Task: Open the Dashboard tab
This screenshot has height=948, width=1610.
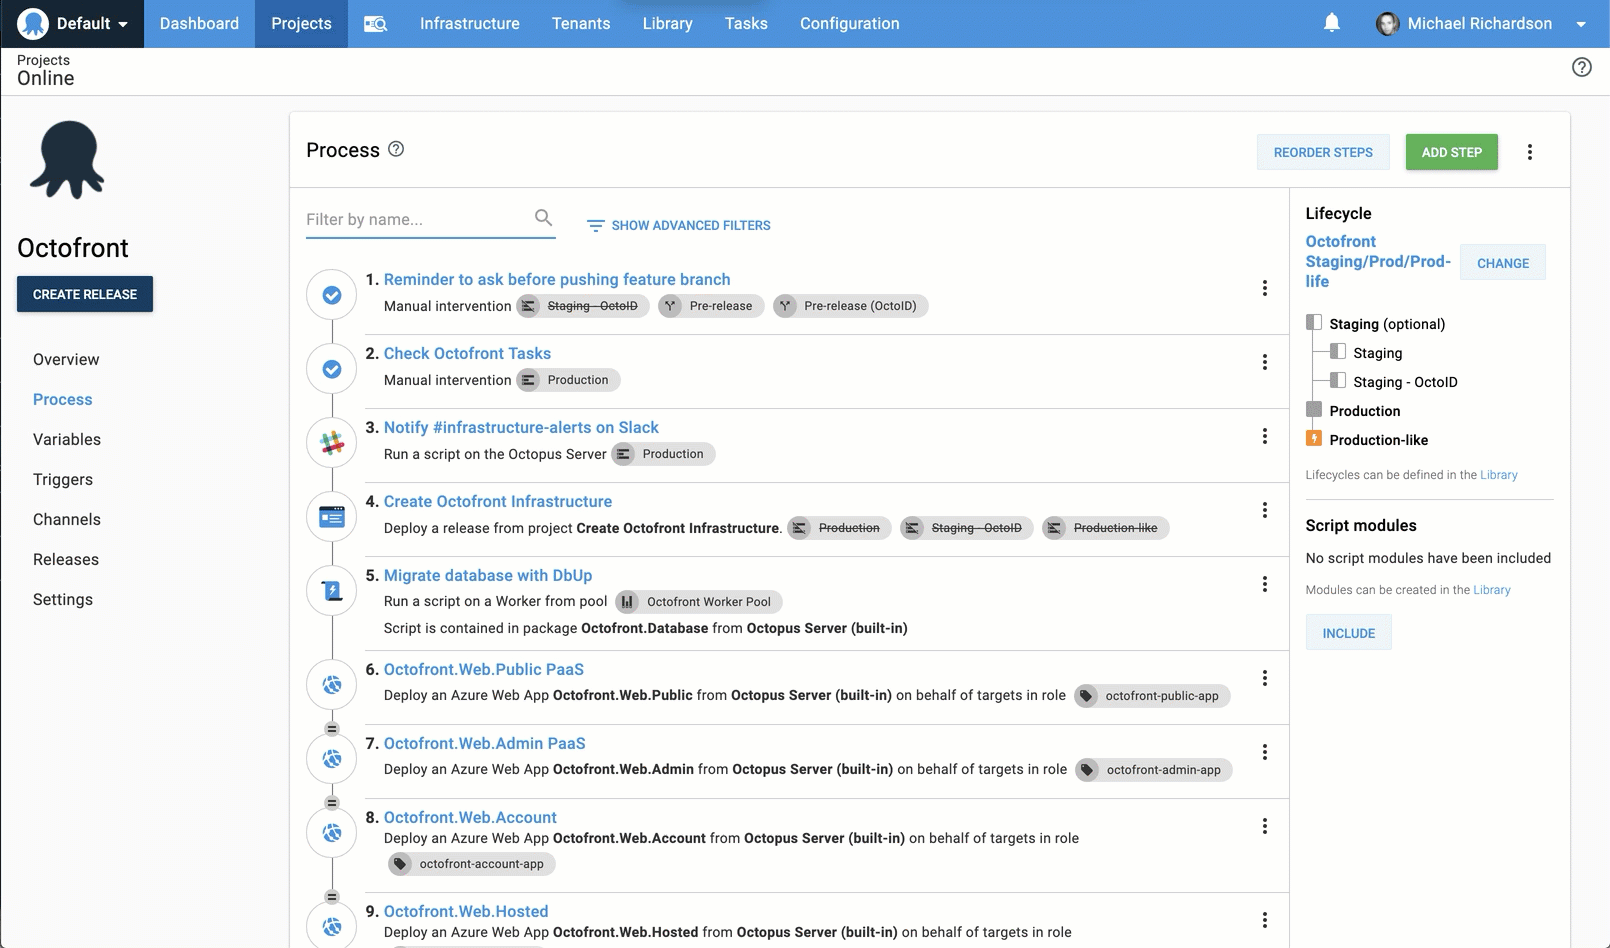Action: tap(199, 24)
